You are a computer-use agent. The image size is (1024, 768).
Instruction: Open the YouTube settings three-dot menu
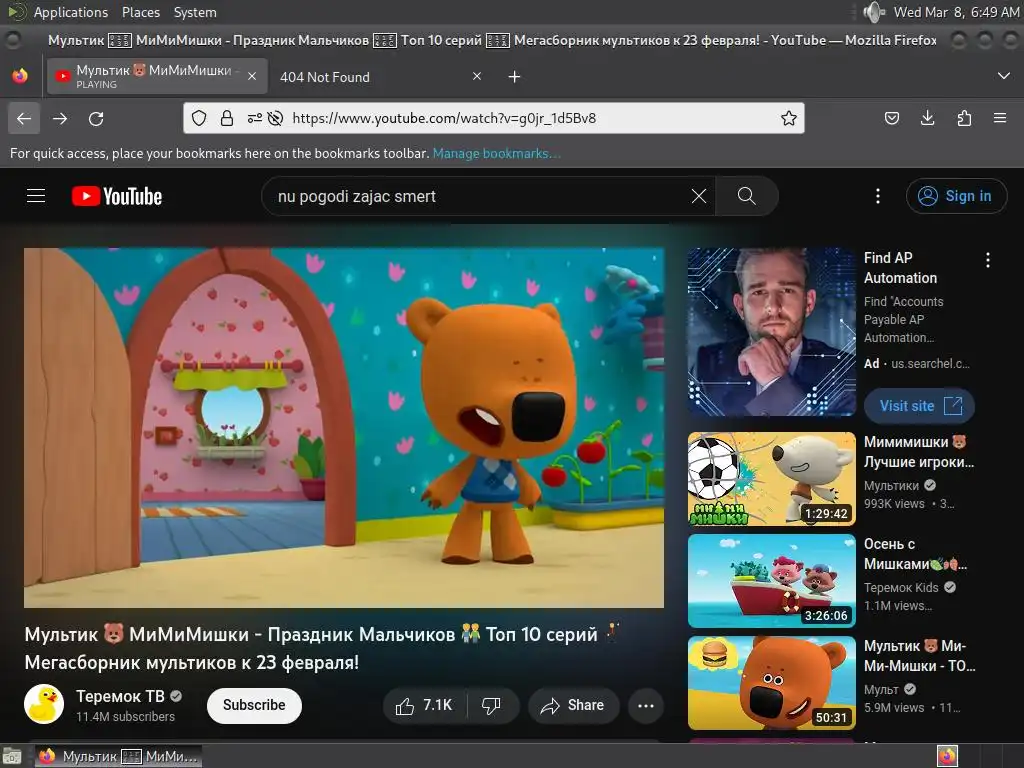[878, 196]
